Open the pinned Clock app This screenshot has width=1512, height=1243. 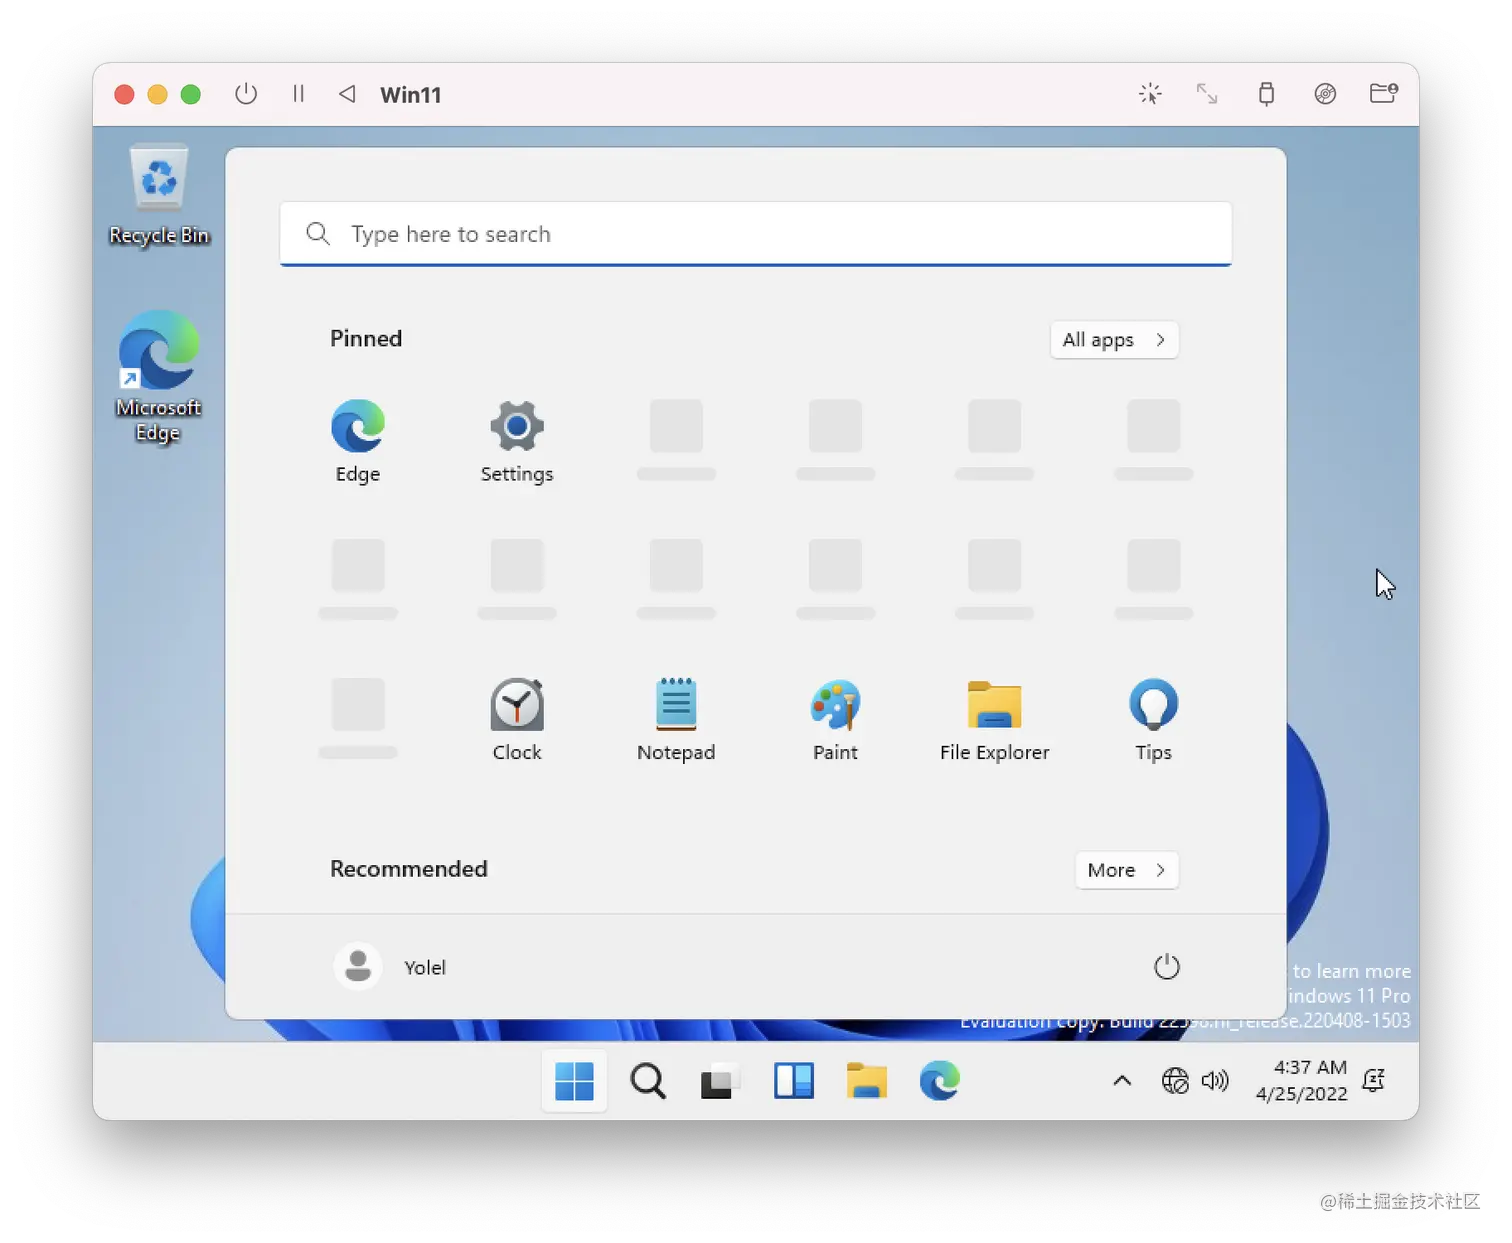point(517,720)
